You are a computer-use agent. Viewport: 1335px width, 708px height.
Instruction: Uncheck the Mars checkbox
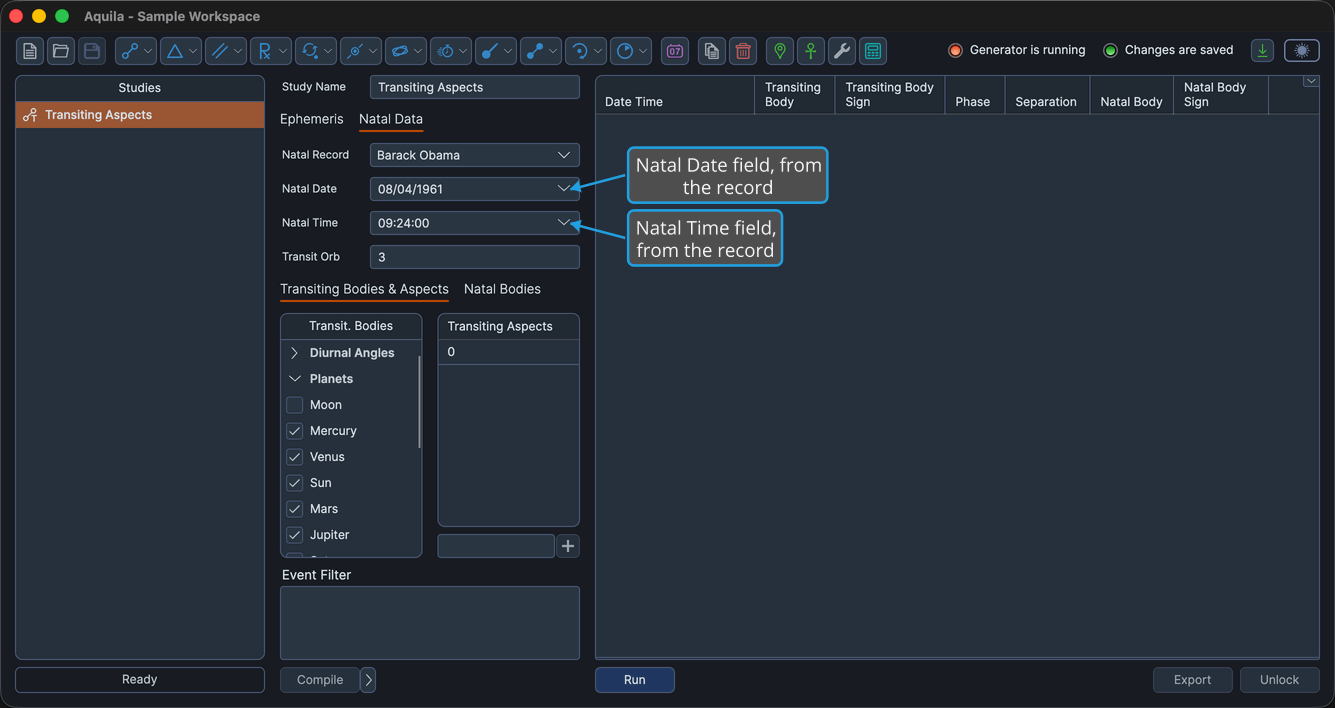(295, 509)
